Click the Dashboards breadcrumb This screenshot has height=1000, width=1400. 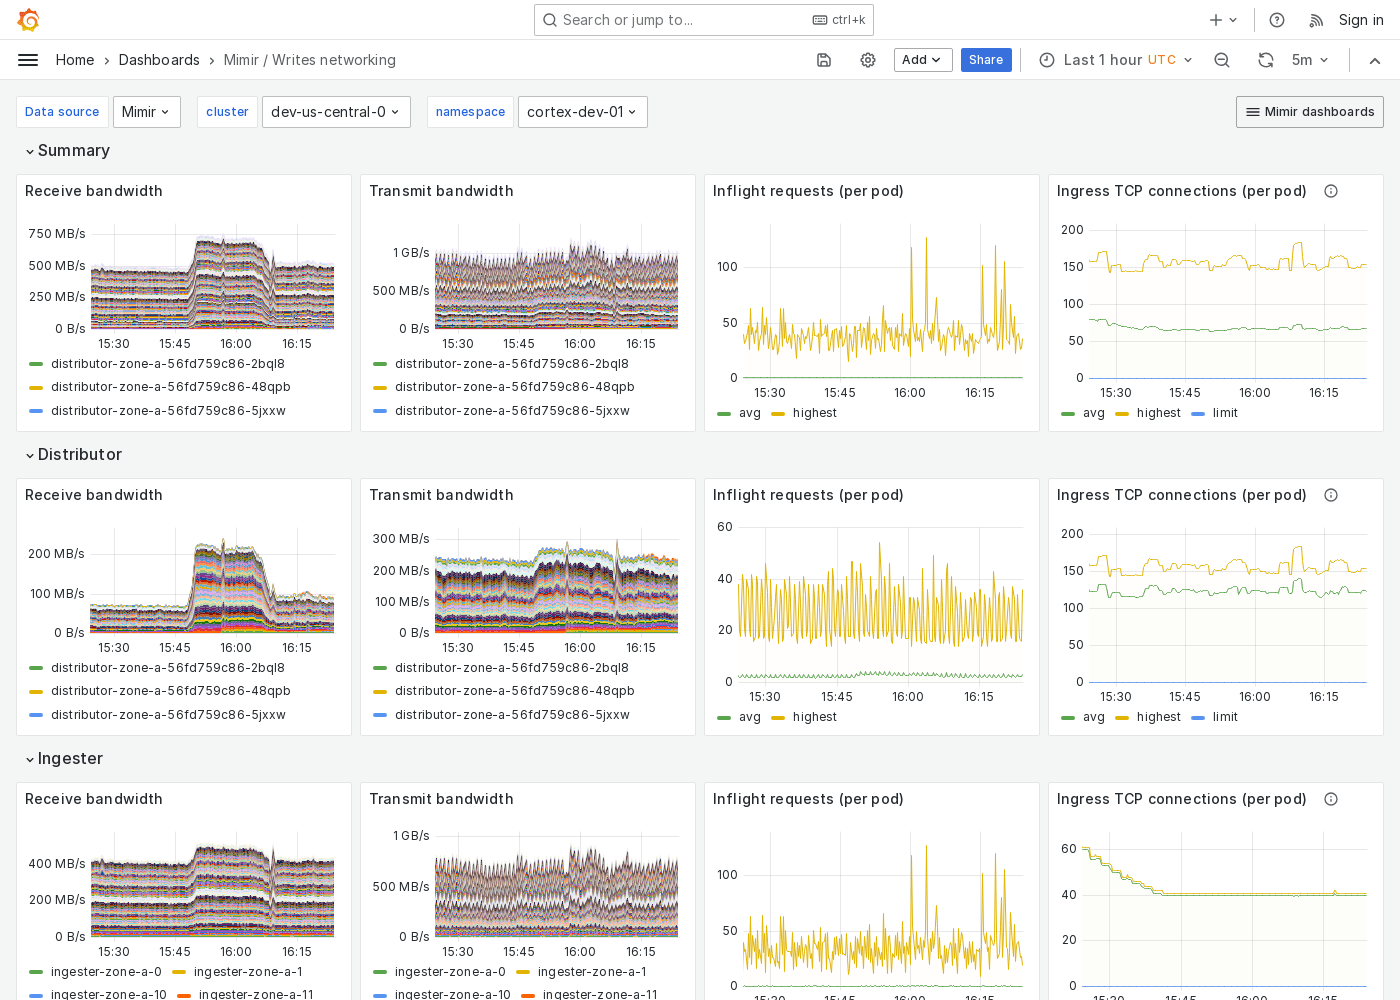tap(159, 60)
